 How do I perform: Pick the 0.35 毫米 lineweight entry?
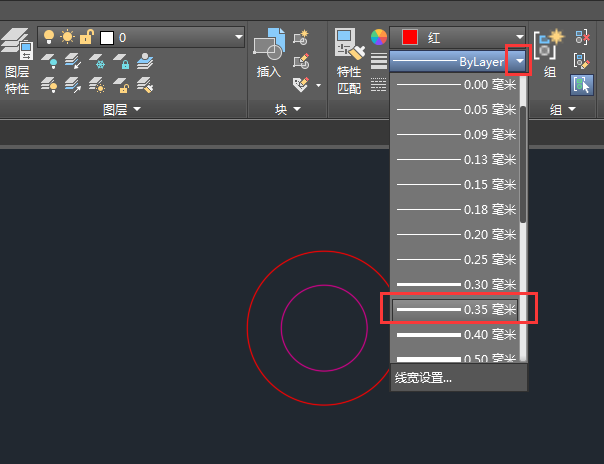tap(455, 310)
